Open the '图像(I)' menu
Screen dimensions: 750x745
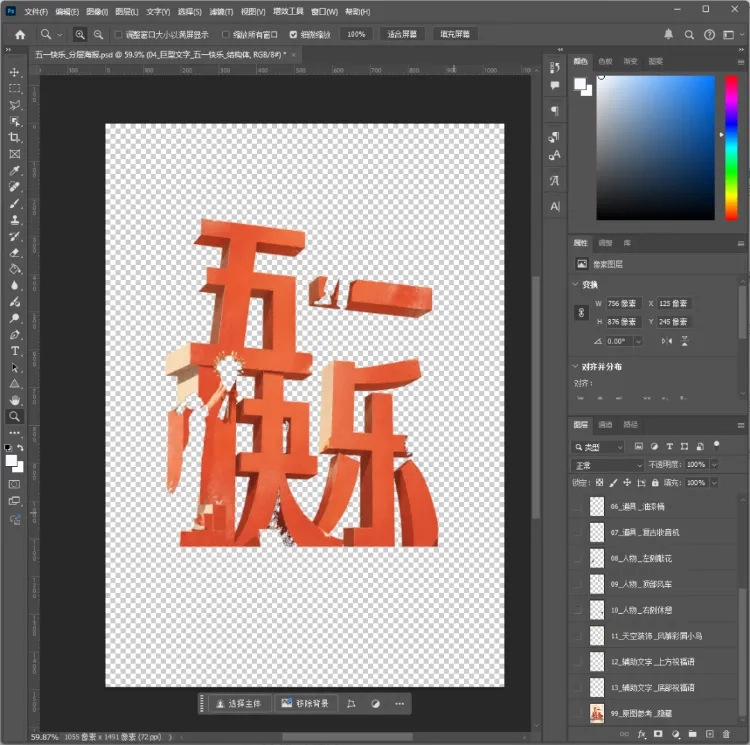pos(97,11)
